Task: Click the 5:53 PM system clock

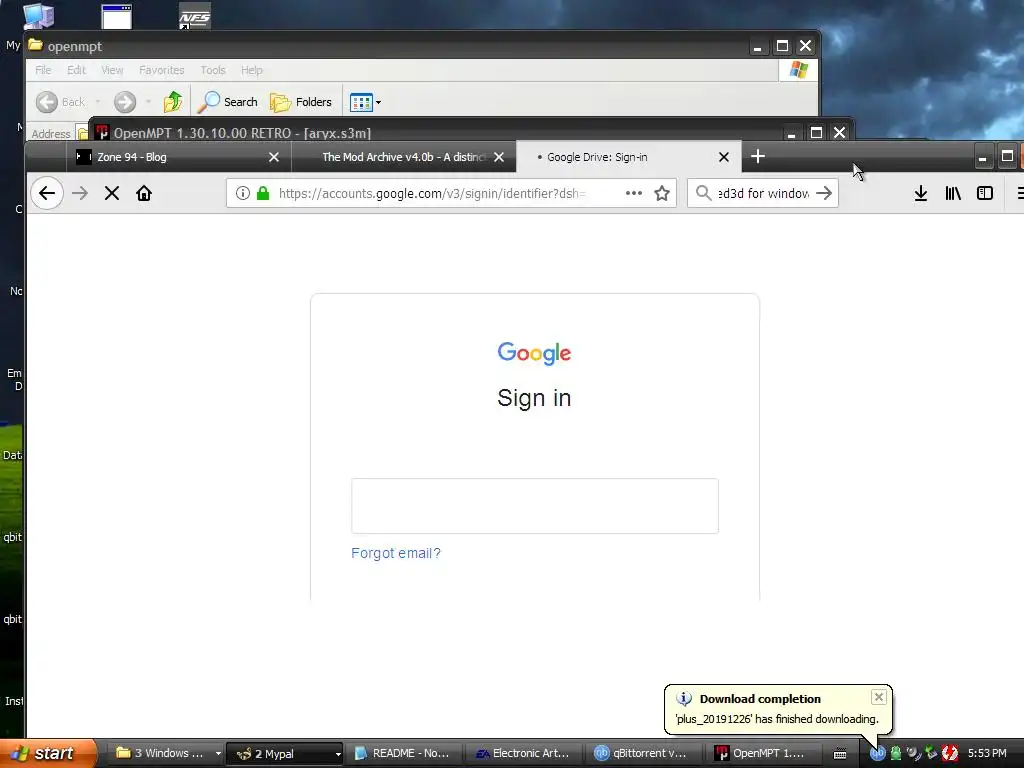Action: click(987, 753)
